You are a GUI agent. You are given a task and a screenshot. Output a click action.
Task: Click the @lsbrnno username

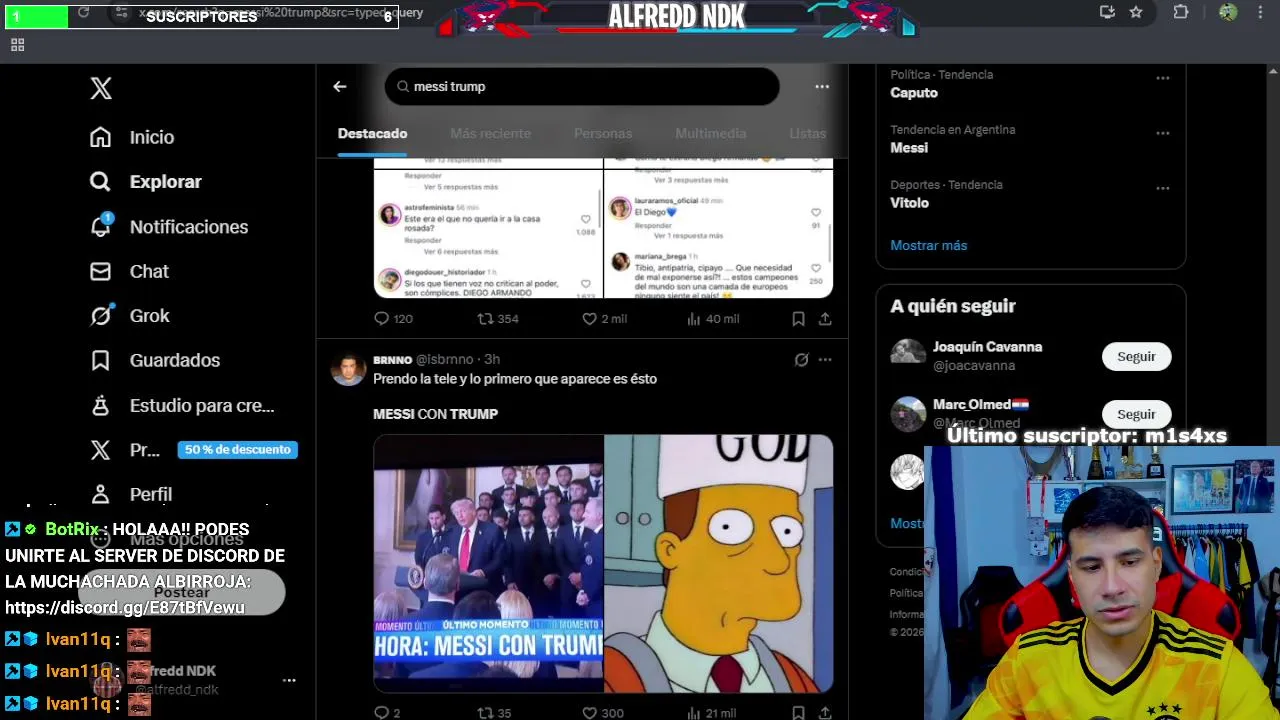444,360
